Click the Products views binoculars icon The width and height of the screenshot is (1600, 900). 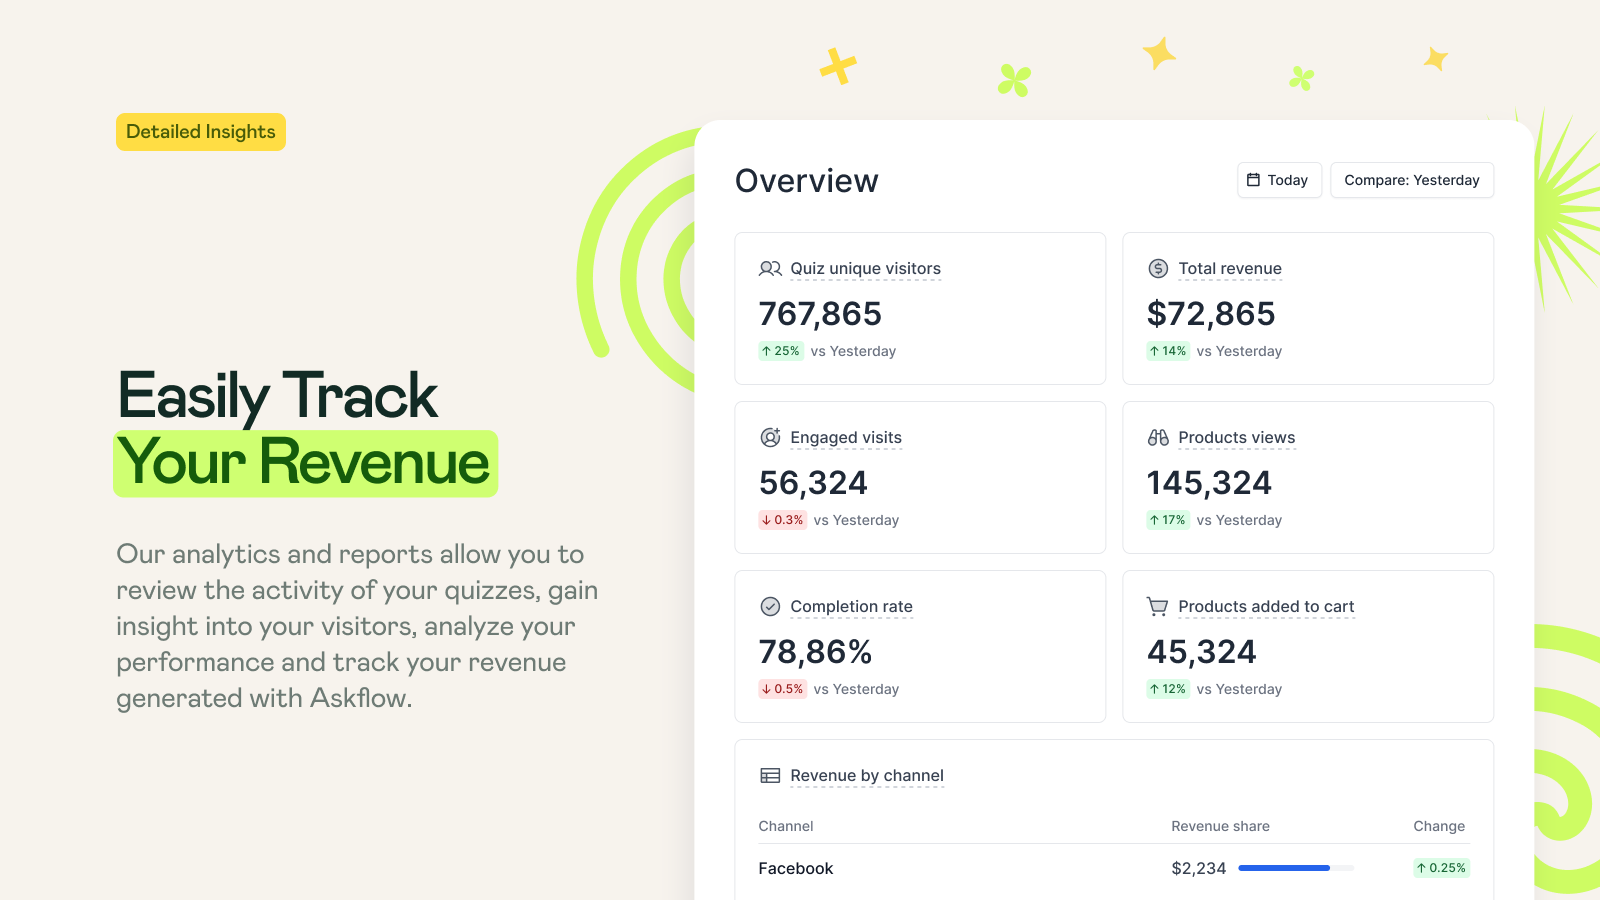click(1158, 437)
